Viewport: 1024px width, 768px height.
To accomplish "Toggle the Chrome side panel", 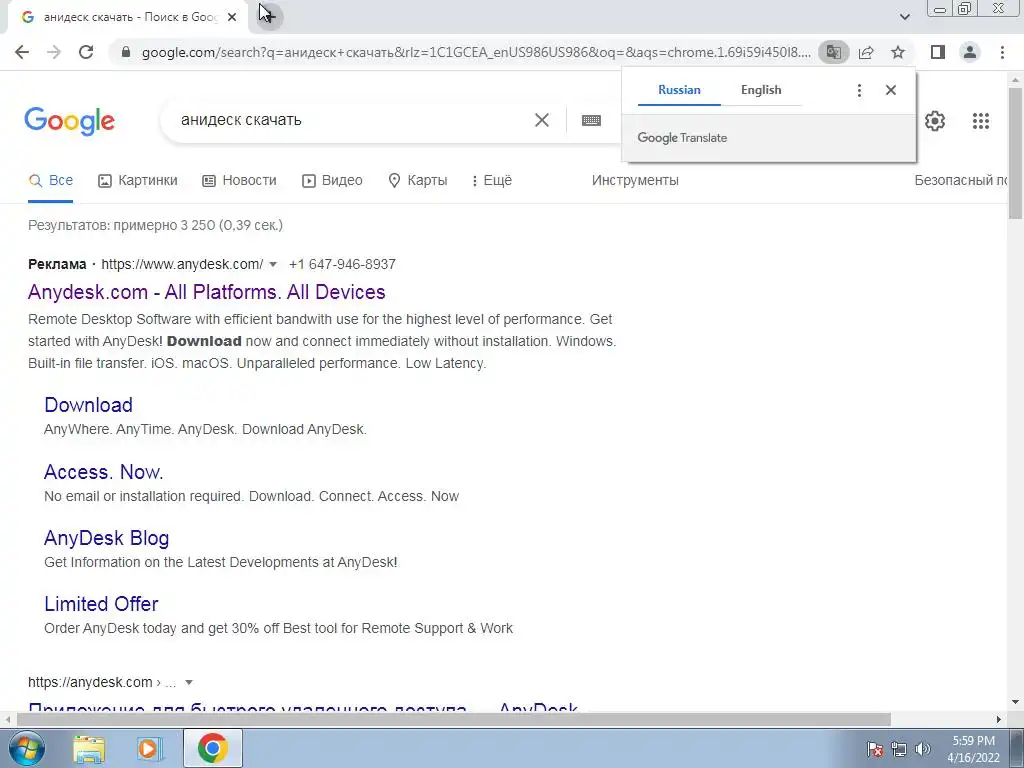I will [x=938, y=52].
